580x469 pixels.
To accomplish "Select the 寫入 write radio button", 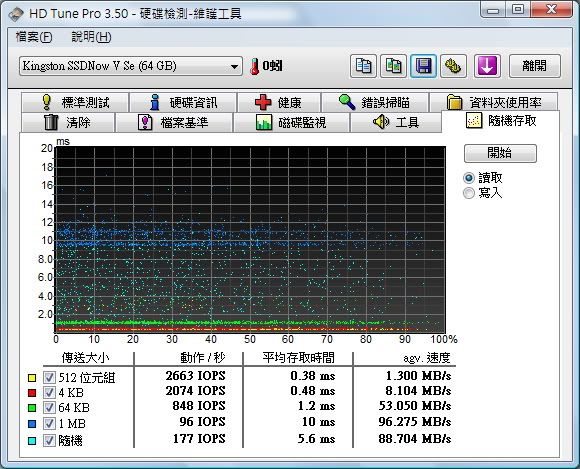I will coord(469,193).
